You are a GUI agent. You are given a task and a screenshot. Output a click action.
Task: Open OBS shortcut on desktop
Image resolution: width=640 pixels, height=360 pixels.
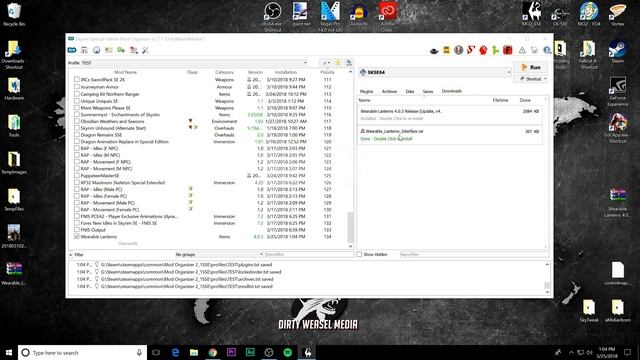pos(272,16)
